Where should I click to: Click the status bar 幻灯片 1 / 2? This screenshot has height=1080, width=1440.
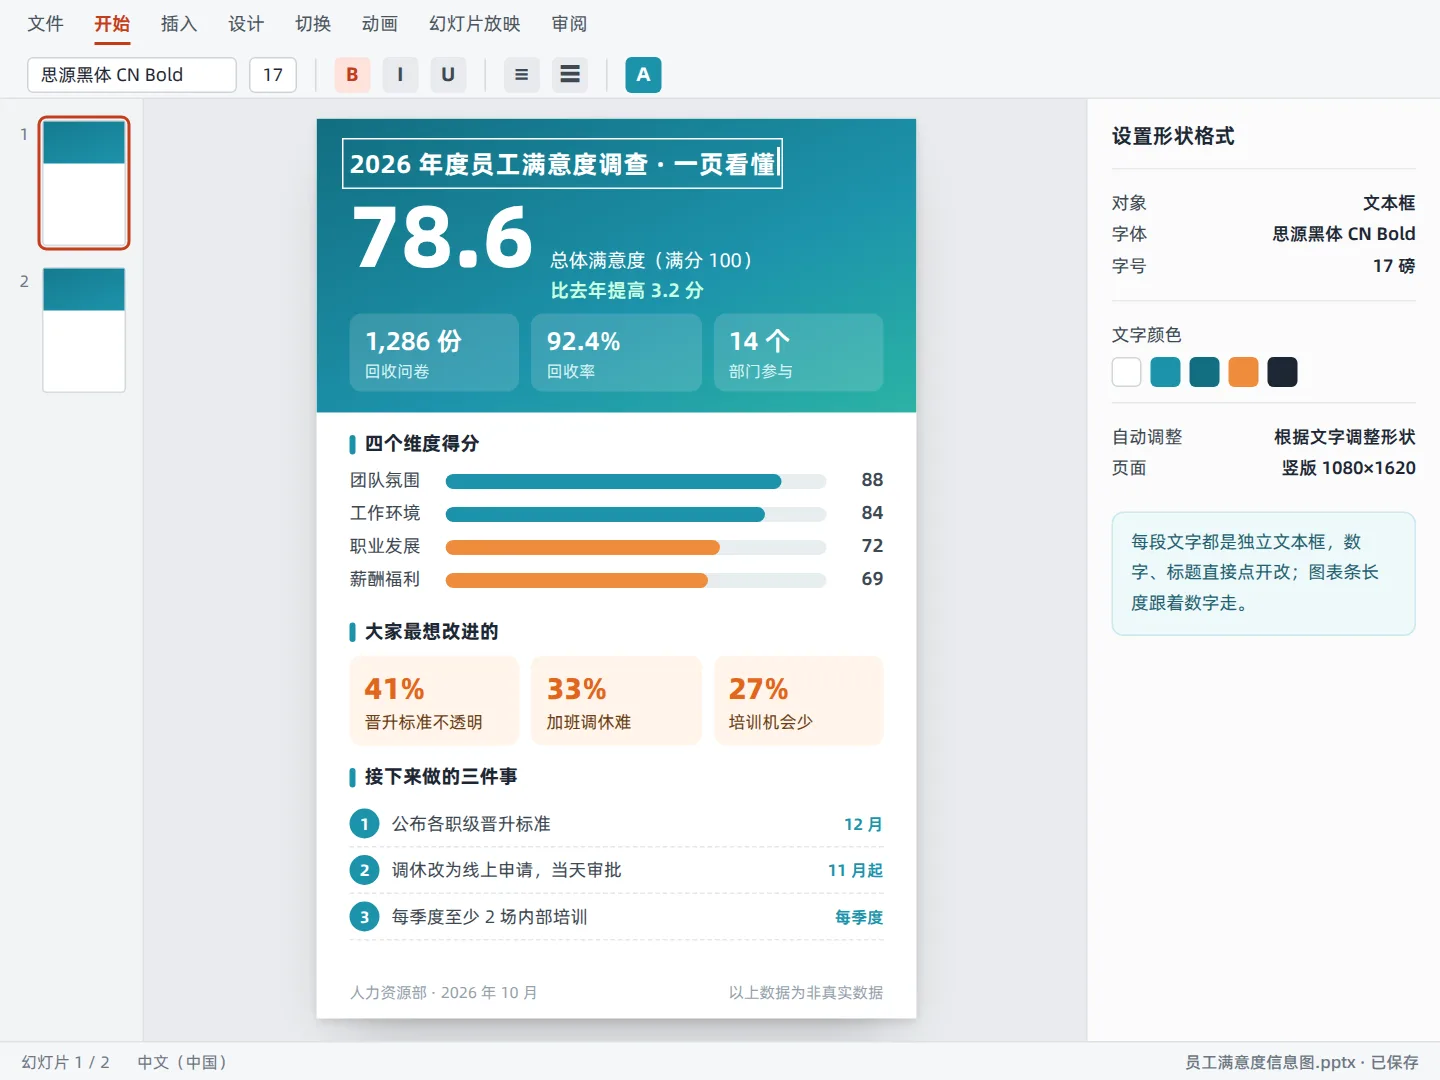[66, 1062]
